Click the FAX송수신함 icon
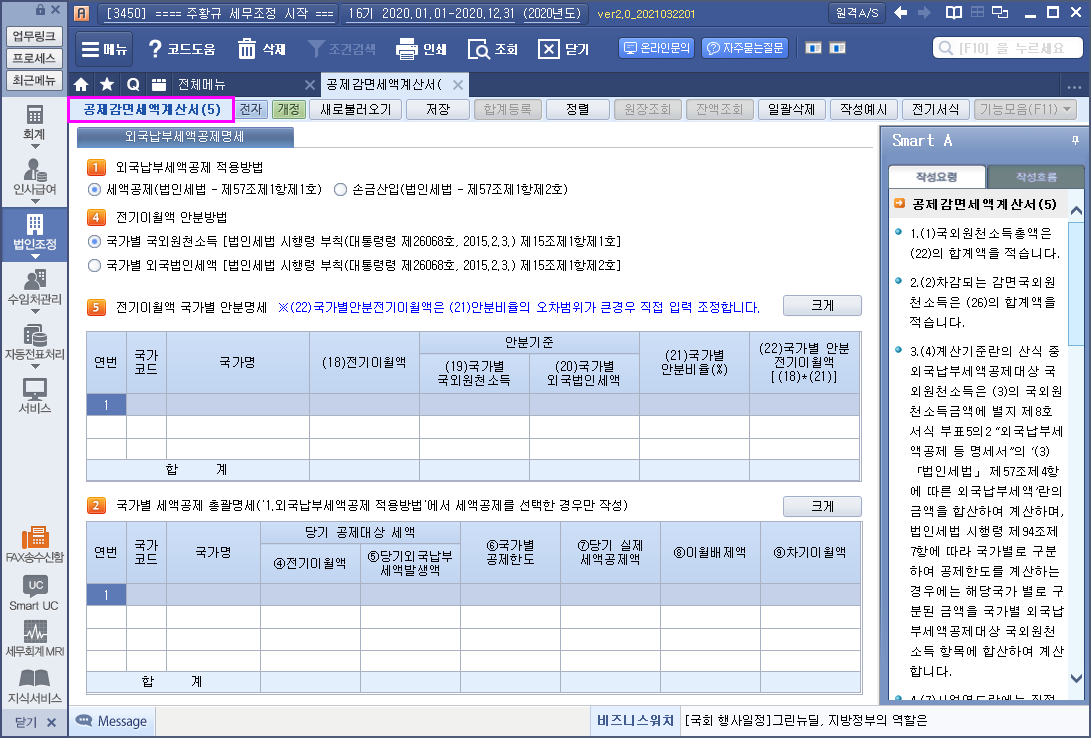 (x=34, y=543)
